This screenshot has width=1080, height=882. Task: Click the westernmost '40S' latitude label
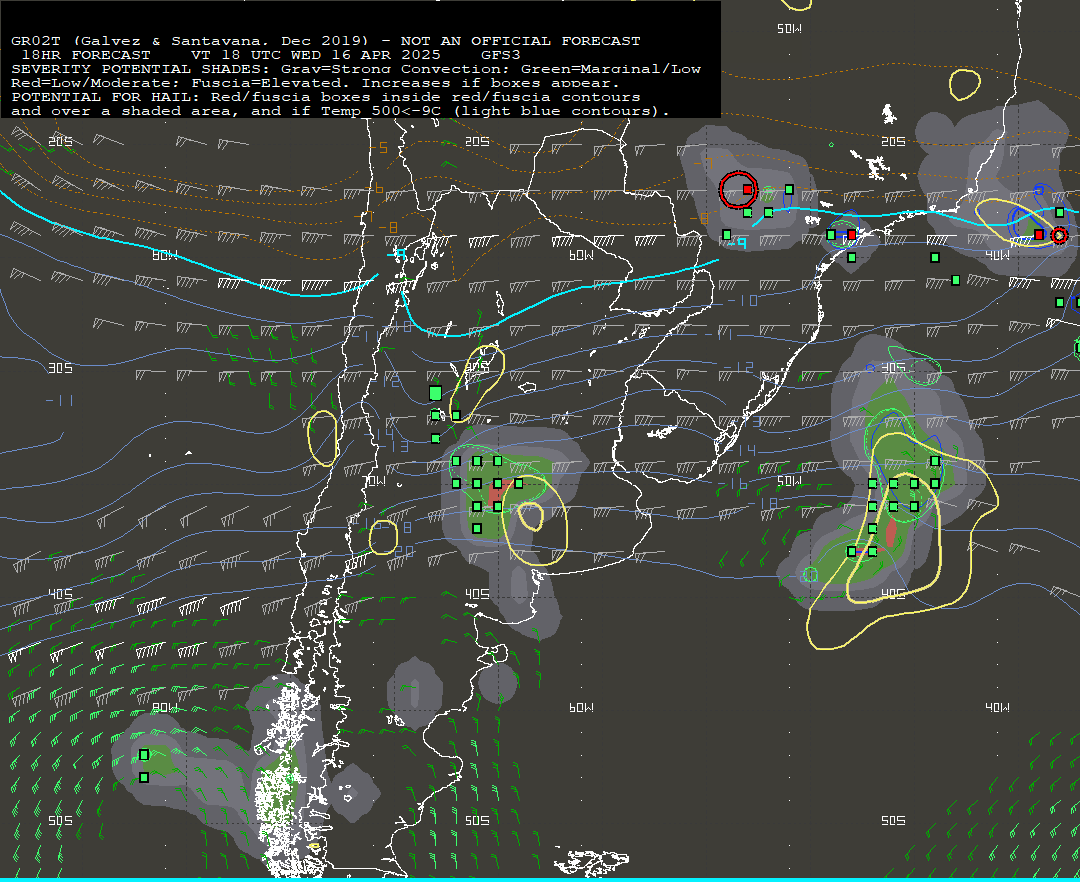point(61,594)
